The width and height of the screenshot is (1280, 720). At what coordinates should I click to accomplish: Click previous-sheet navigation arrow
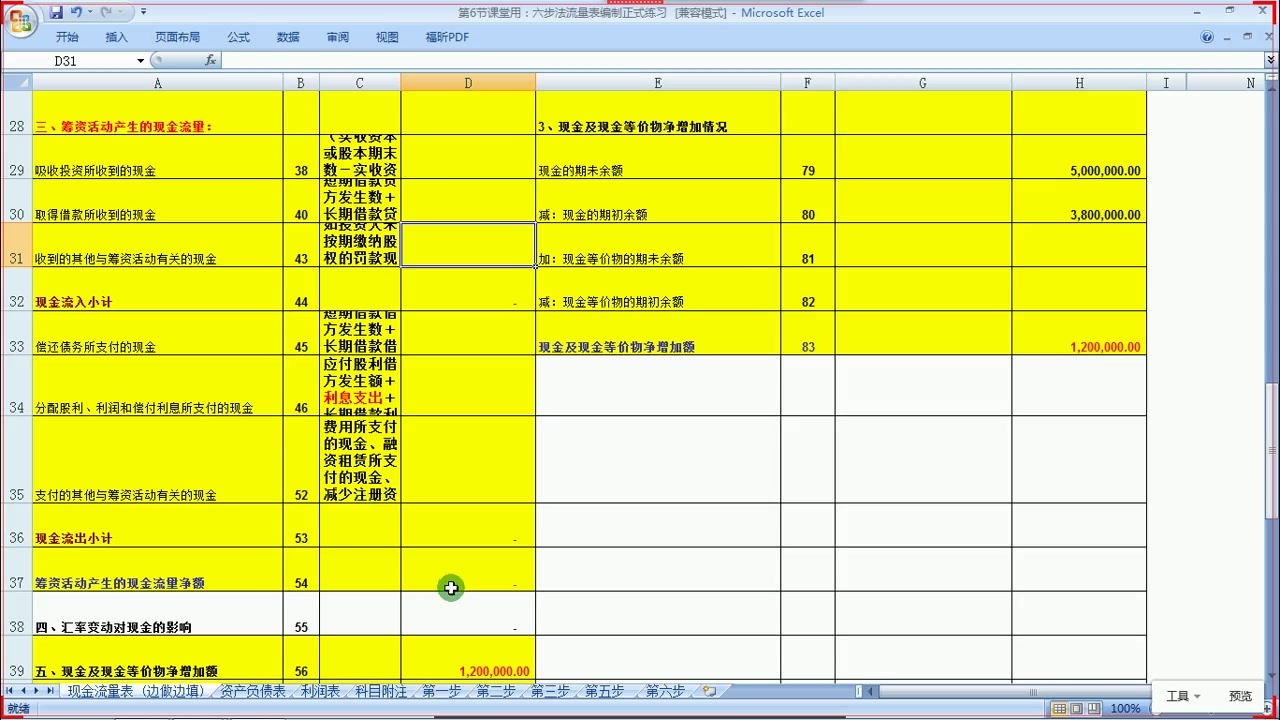tap(24, 691)
